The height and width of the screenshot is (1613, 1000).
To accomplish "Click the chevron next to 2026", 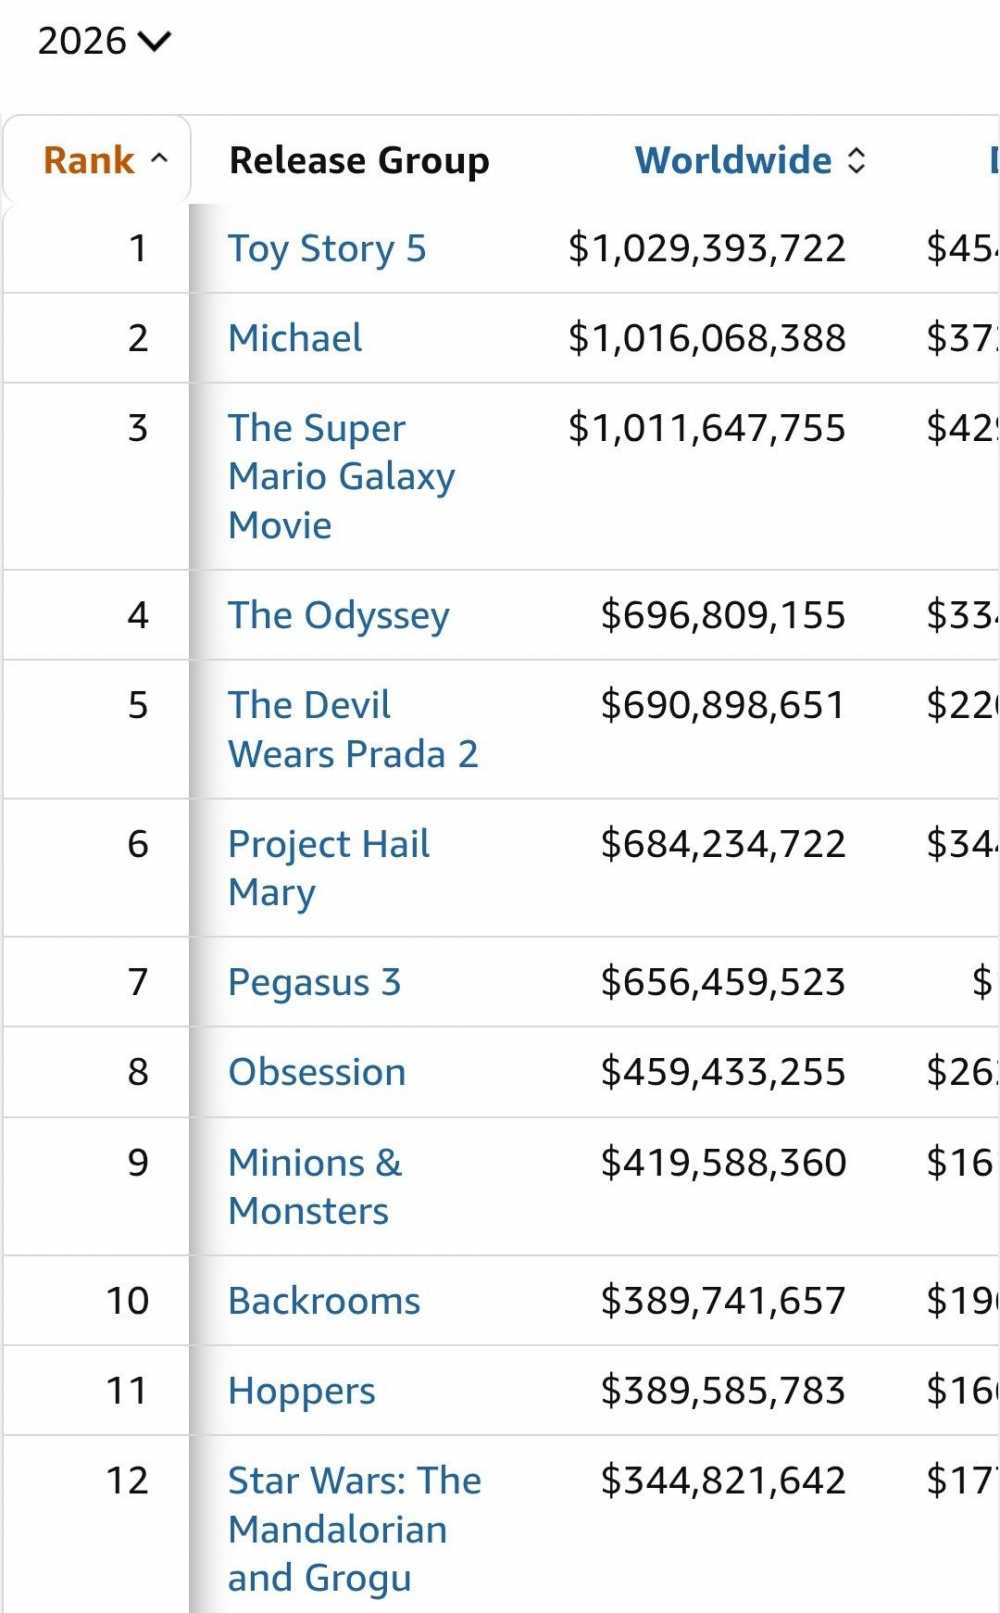I will tap(155, 41).
